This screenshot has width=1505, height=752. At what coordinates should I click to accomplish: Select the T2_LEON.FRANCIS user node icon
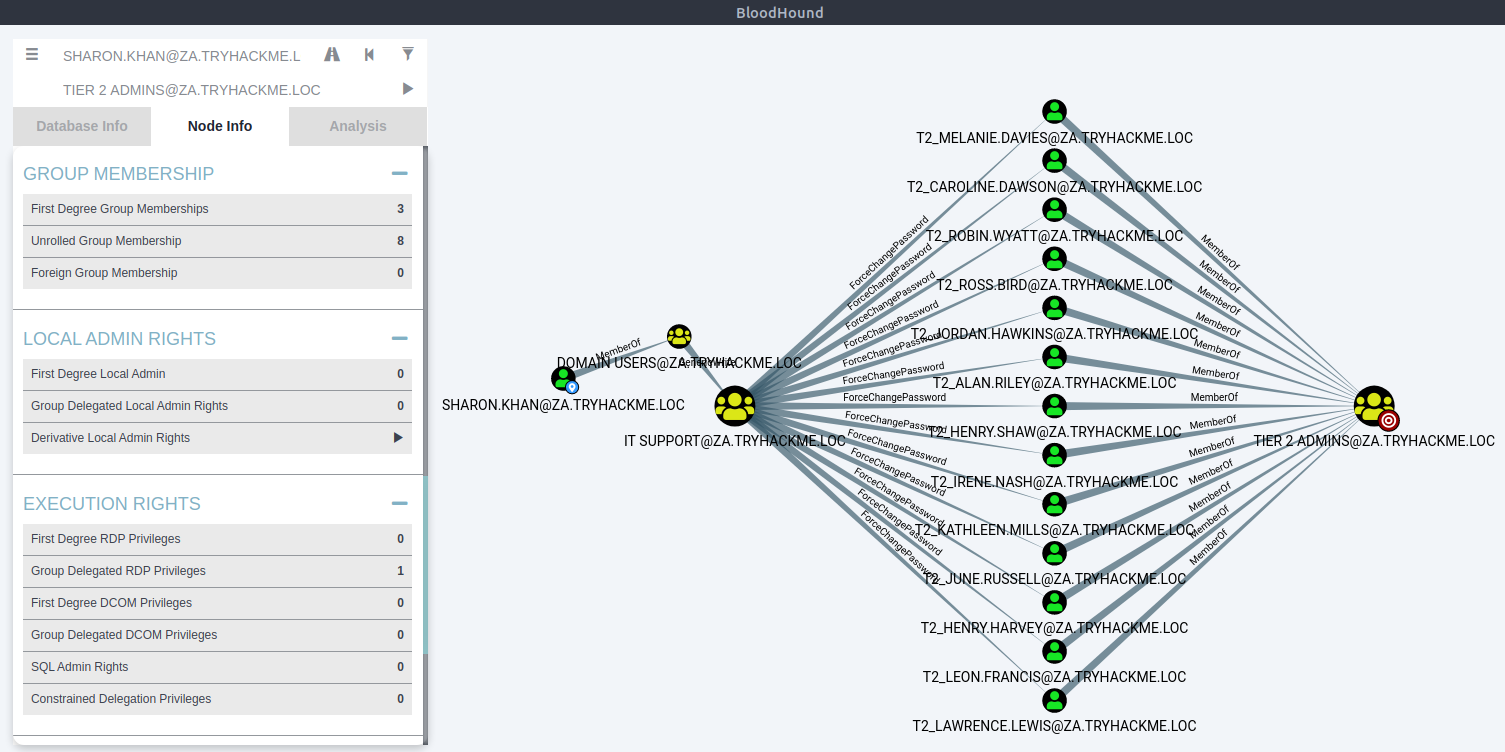1054,651
